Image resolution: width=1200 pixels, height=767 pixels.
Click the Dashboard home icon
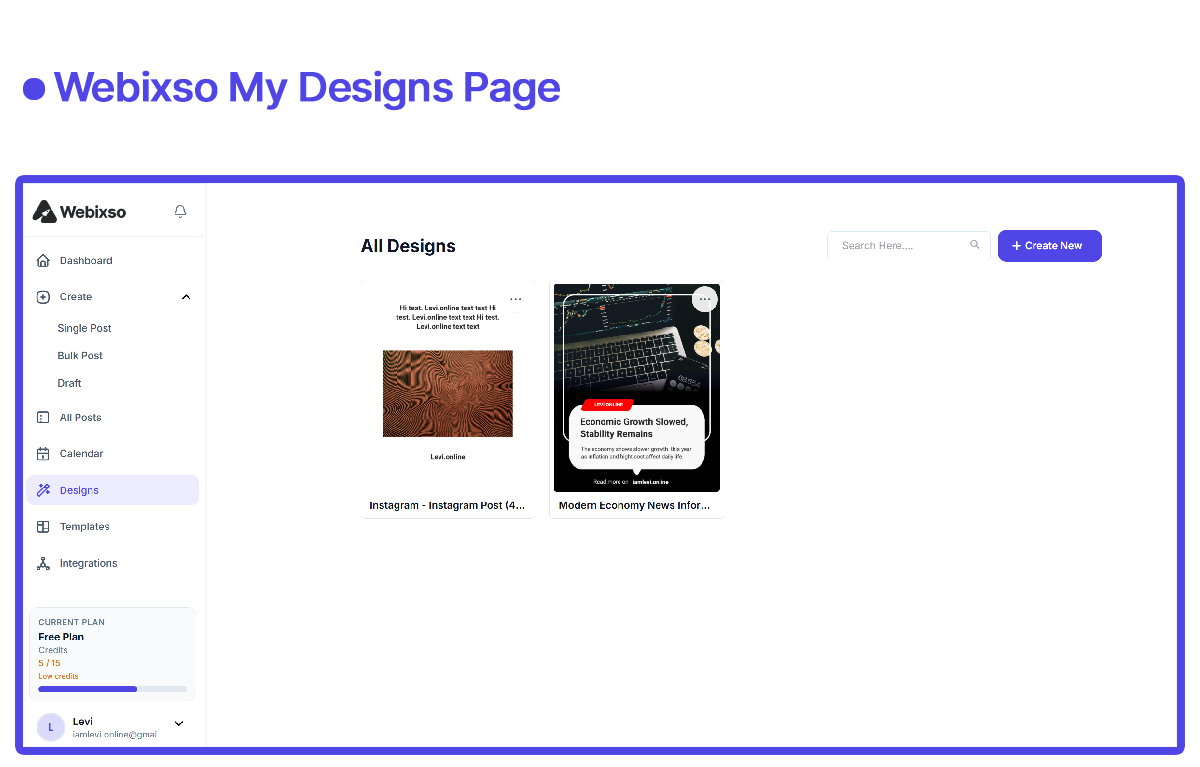tap(43, 261)
